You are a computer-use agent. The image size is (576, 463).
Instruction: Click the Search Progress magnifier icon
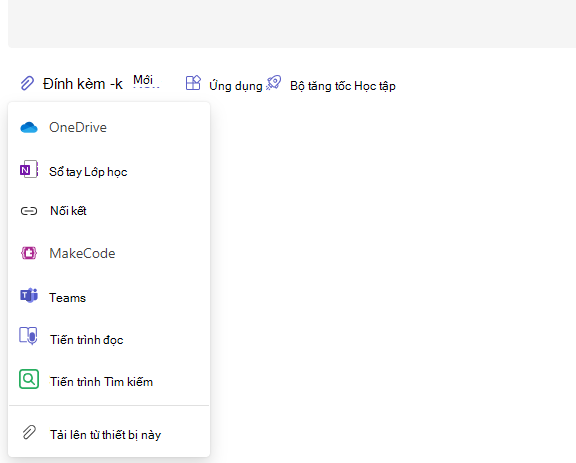[29, 379]
